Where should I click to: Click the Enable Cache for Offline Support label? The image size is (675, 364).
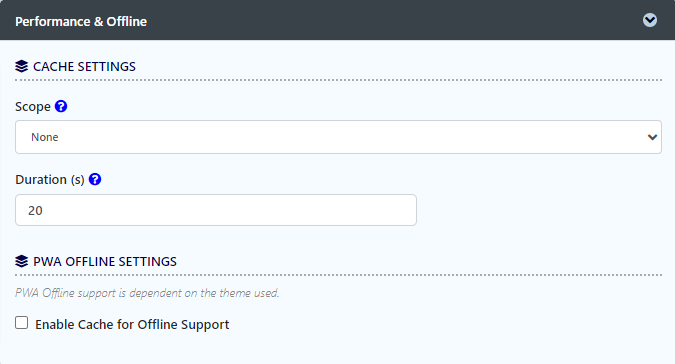pos(132,324)
